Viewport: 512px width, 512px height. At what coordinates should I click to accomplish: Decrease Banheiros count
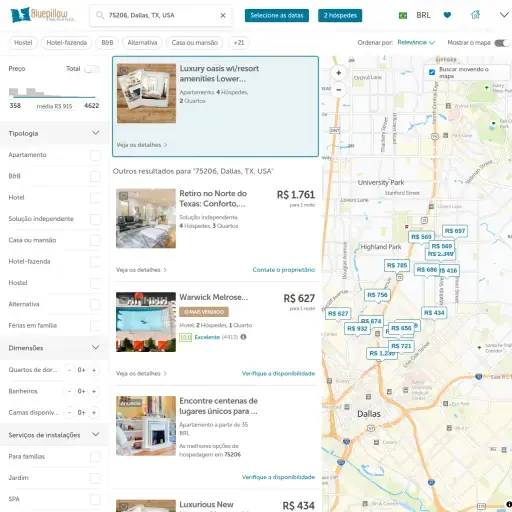[69, 391]
